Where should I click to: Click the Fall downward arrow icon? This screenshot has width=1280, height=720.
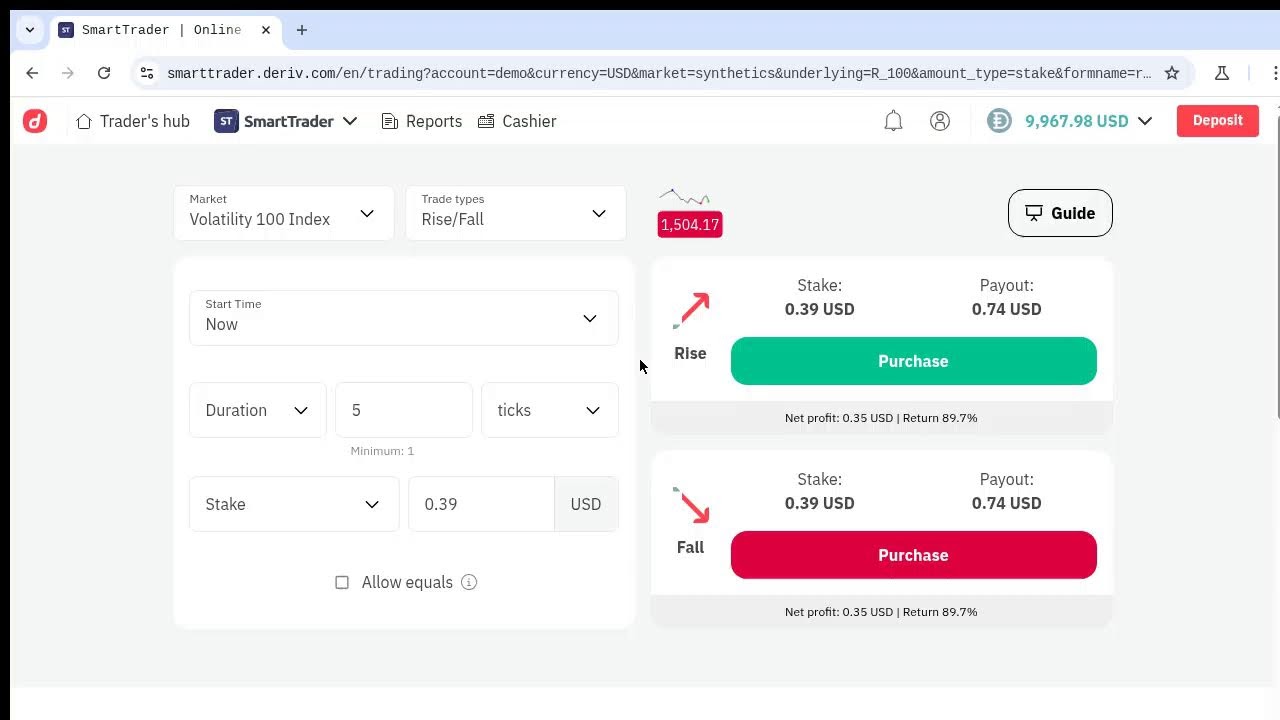coord(691,505)
